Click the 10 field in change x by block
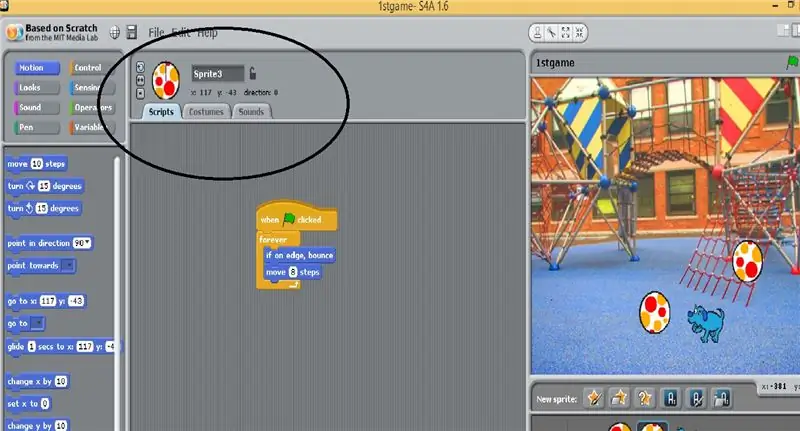This screenshot has width=800, height=431. pos(61,381)
